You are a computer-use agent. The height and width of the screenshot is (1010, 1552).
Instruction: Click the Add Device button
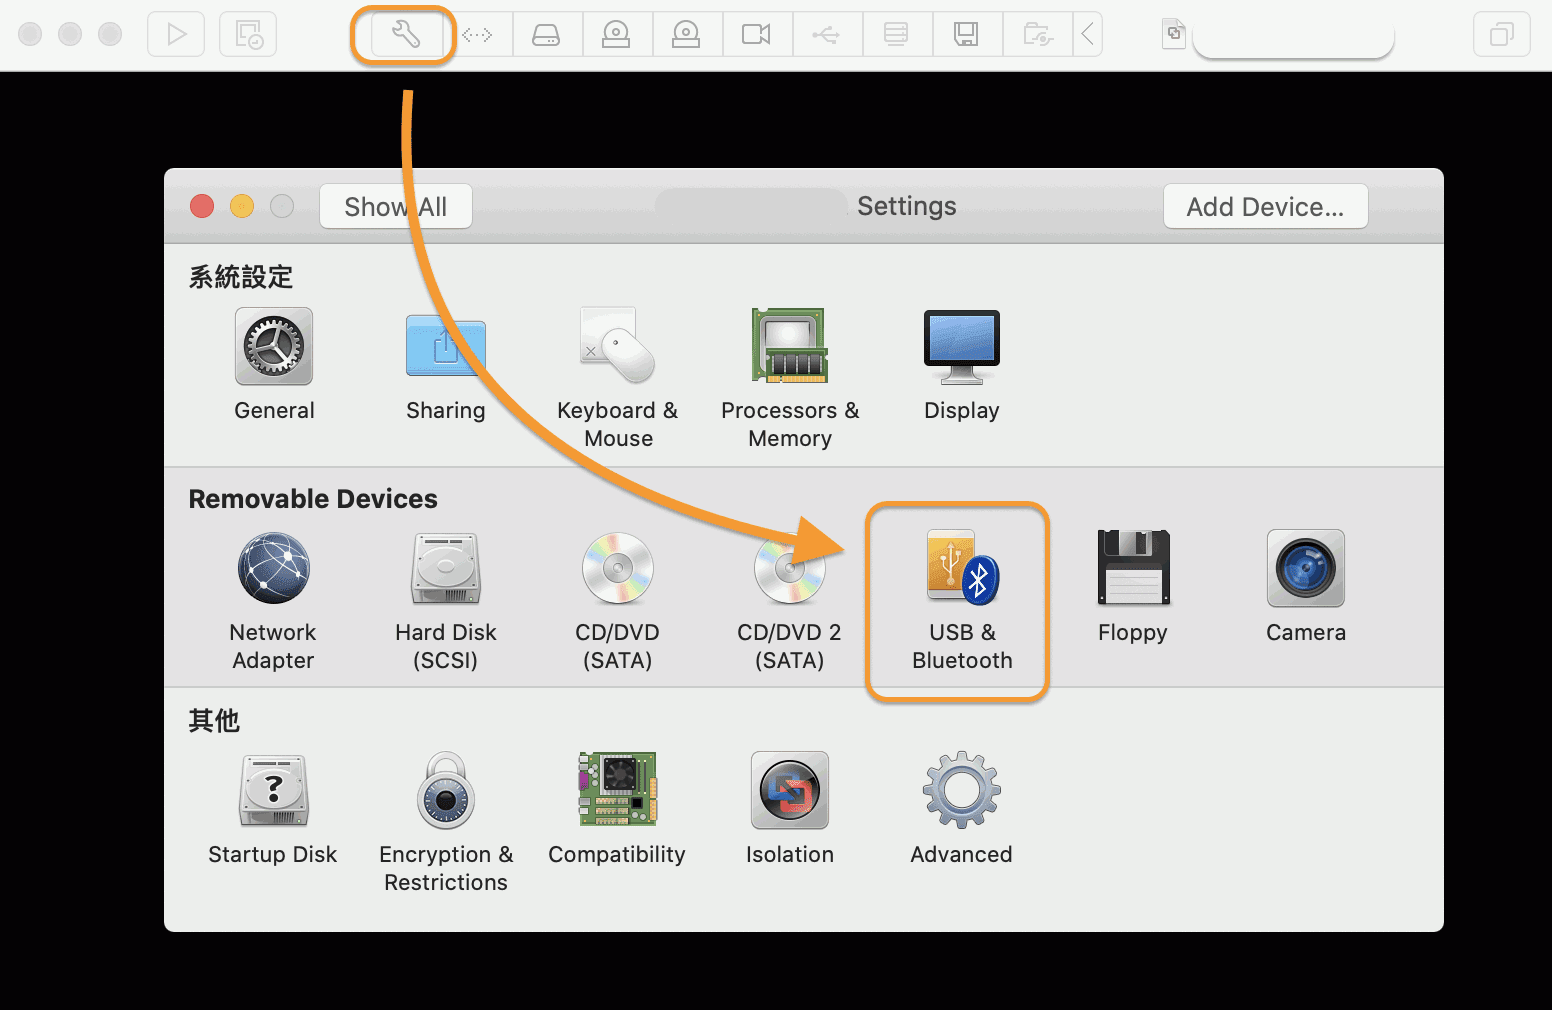[1265, 206]
